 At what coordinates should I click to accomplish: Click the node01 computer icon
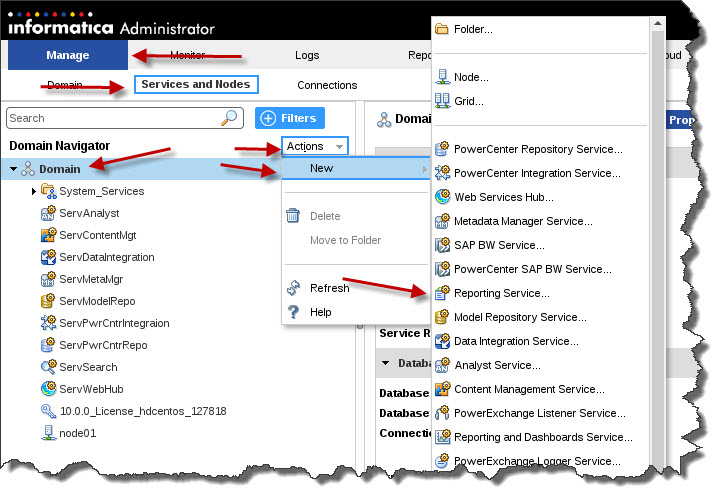[48, 433]
